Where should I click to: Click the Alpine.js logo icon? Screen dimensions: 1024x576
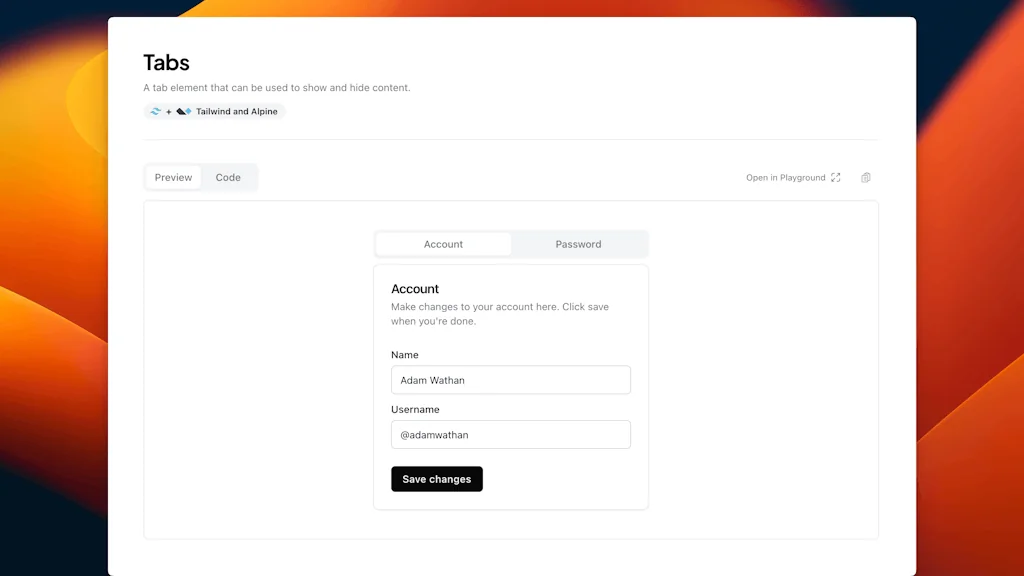[x=183, y=112]
